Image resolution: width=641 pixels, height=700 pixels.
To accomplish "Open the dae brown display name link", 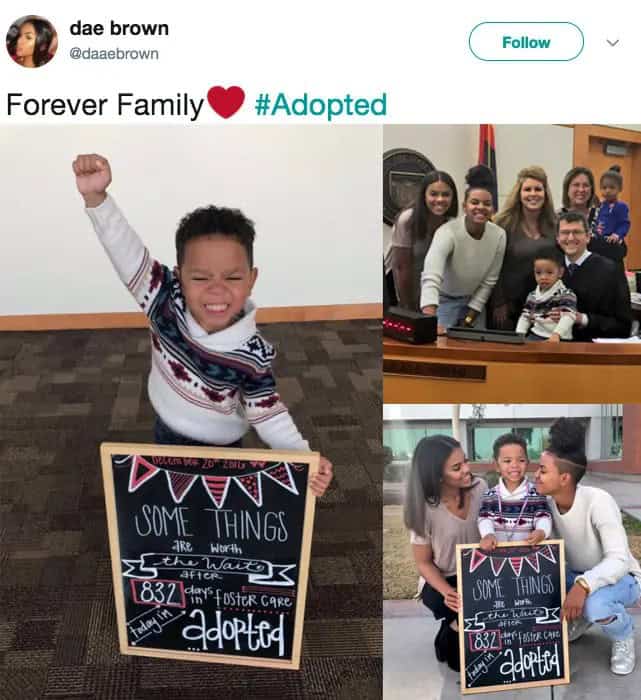I will pos(119,28).
